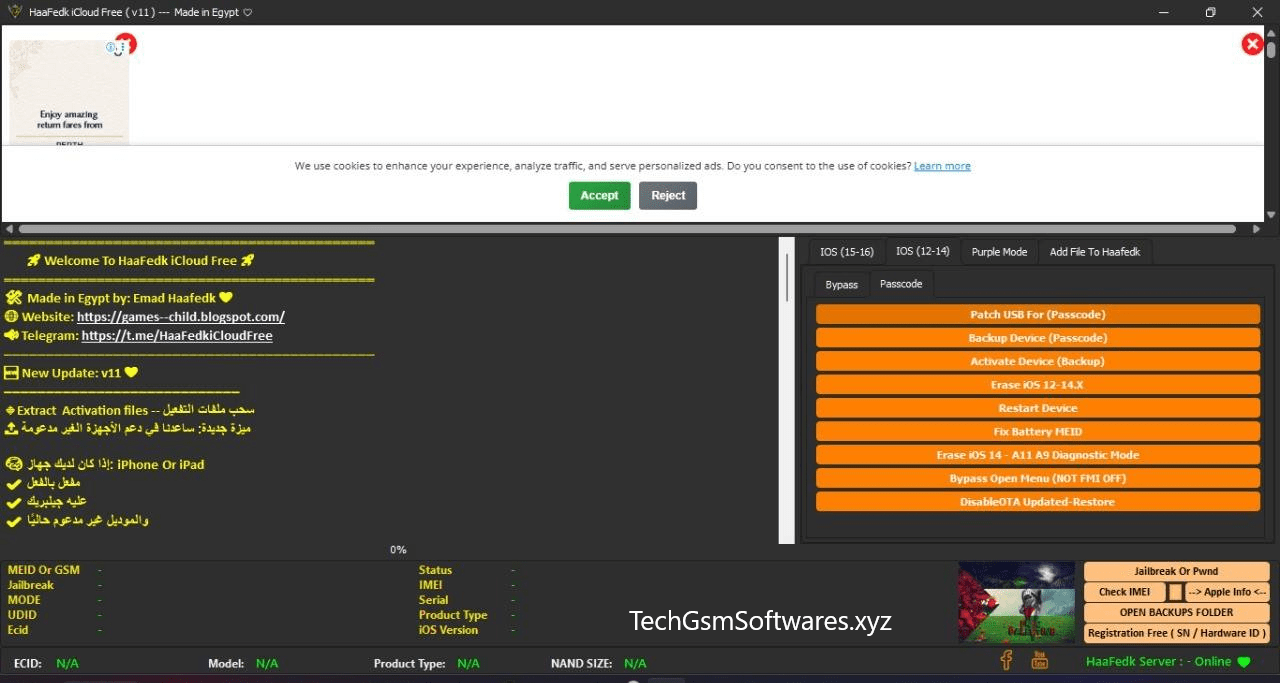
Task: Go to Add File To Haafedk tab
Action: [1095, 252]
